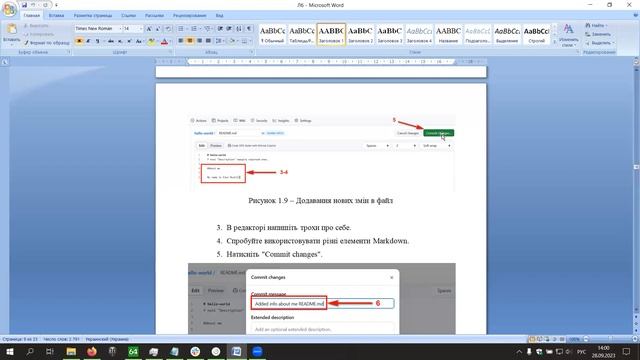Open line spacing options
This screenshot has width=640, height=360.
point(219,41)
